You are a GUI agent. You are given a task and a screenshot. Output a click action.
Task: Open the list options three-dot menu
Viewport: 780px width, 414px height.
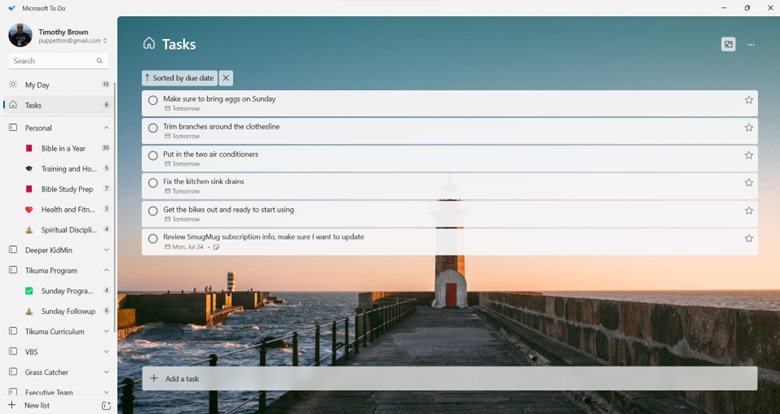(751, 44)
